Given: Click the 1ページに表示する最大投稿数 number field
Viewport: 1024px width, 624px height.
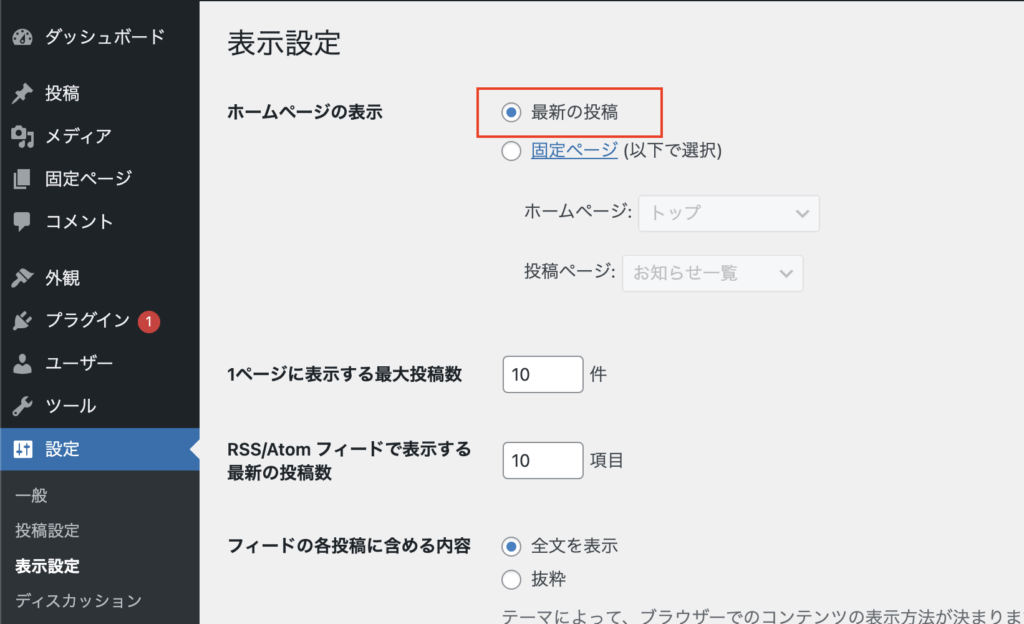Looking at the screenshot, I should pyautogui.click(x=543, y=375).
